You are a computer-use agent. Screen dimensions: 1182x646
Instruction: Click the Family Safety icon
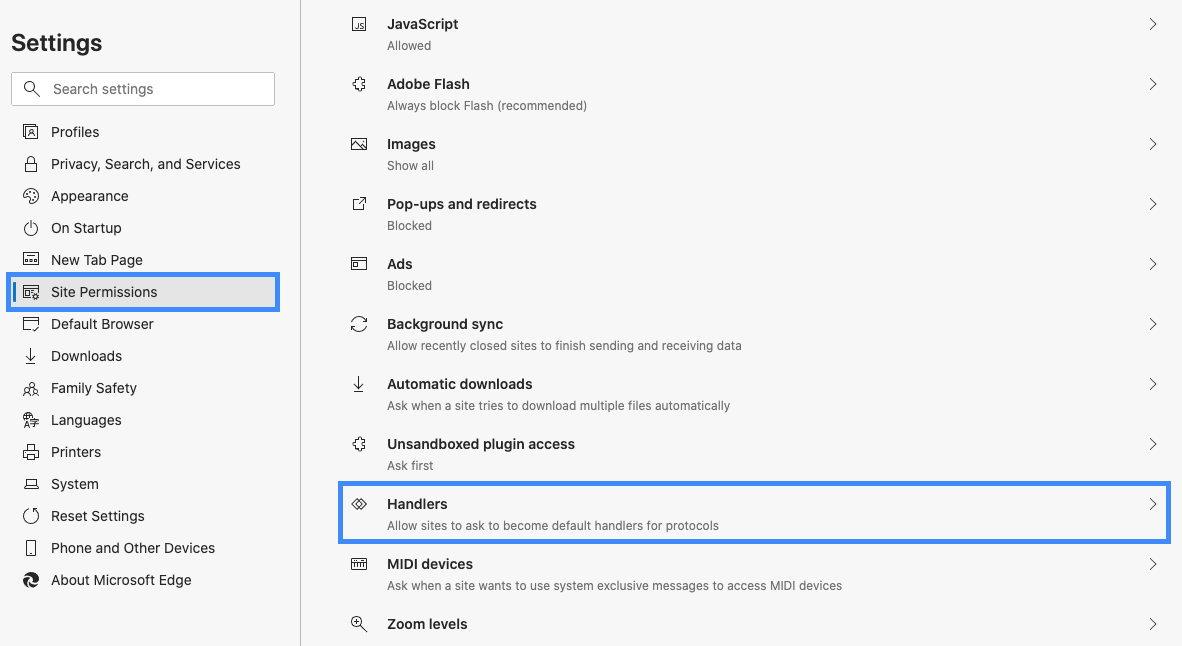(28, 387)
